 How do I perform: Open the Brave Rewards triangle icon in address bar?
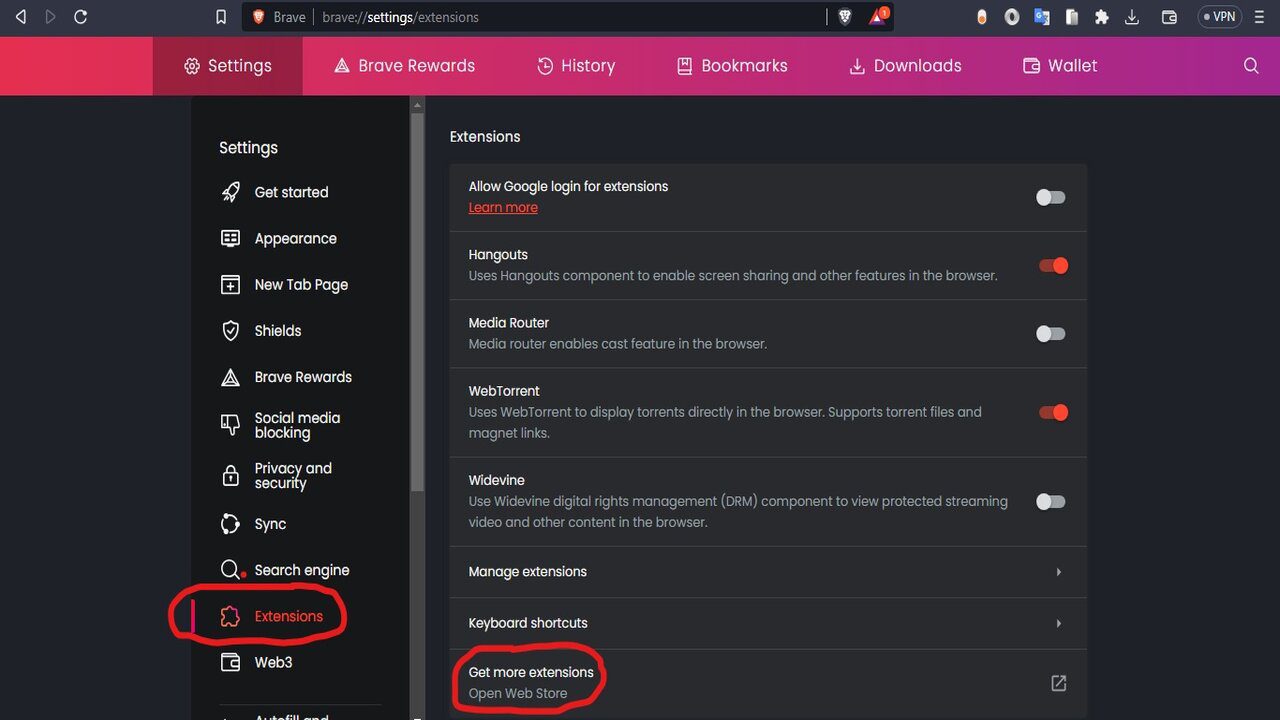[x=877, y=17]
